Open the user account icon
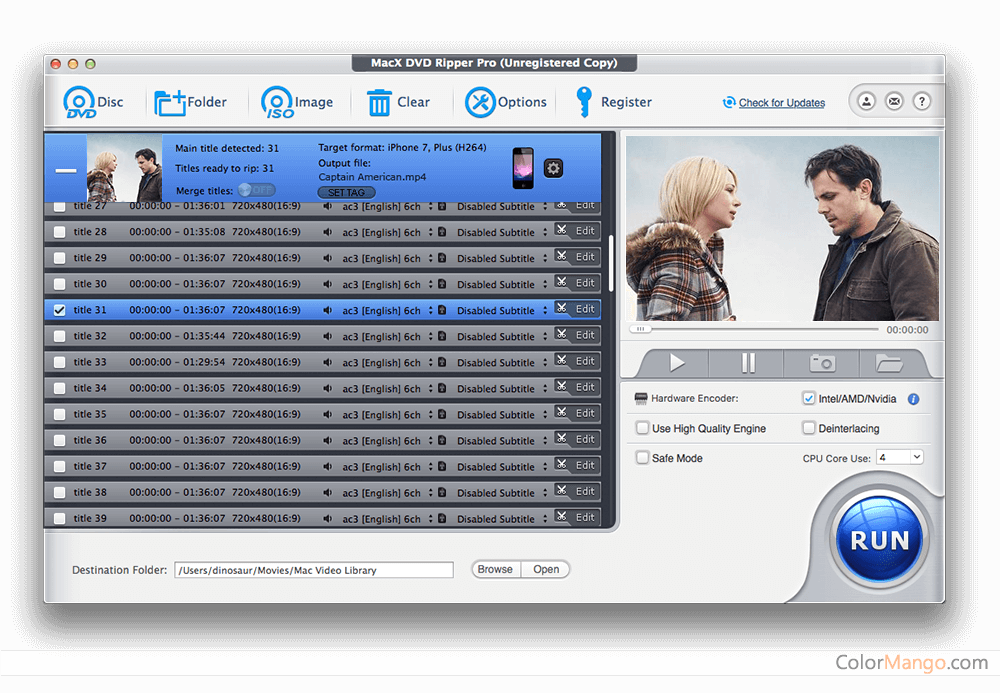The image size is (1000, 693). (x=866, y=101)
